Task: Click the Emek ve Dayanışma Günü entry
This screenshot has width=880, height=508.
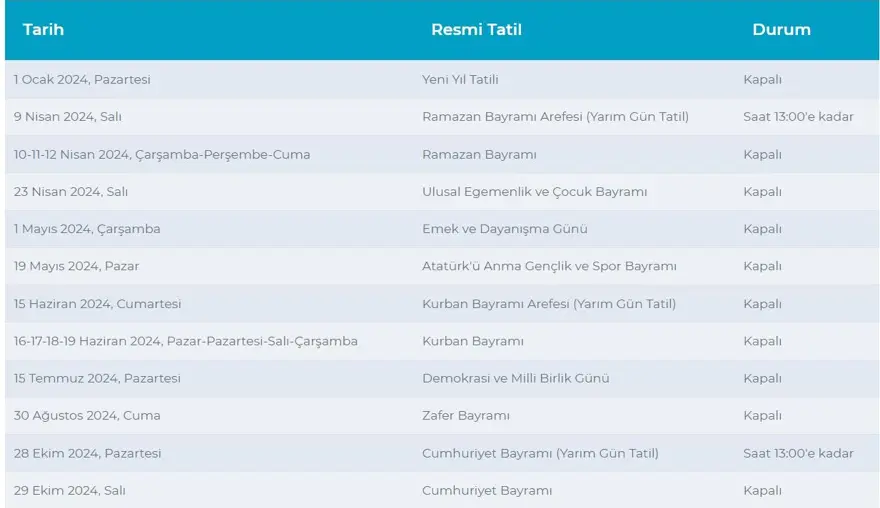Action: click(x=504, y=229)
